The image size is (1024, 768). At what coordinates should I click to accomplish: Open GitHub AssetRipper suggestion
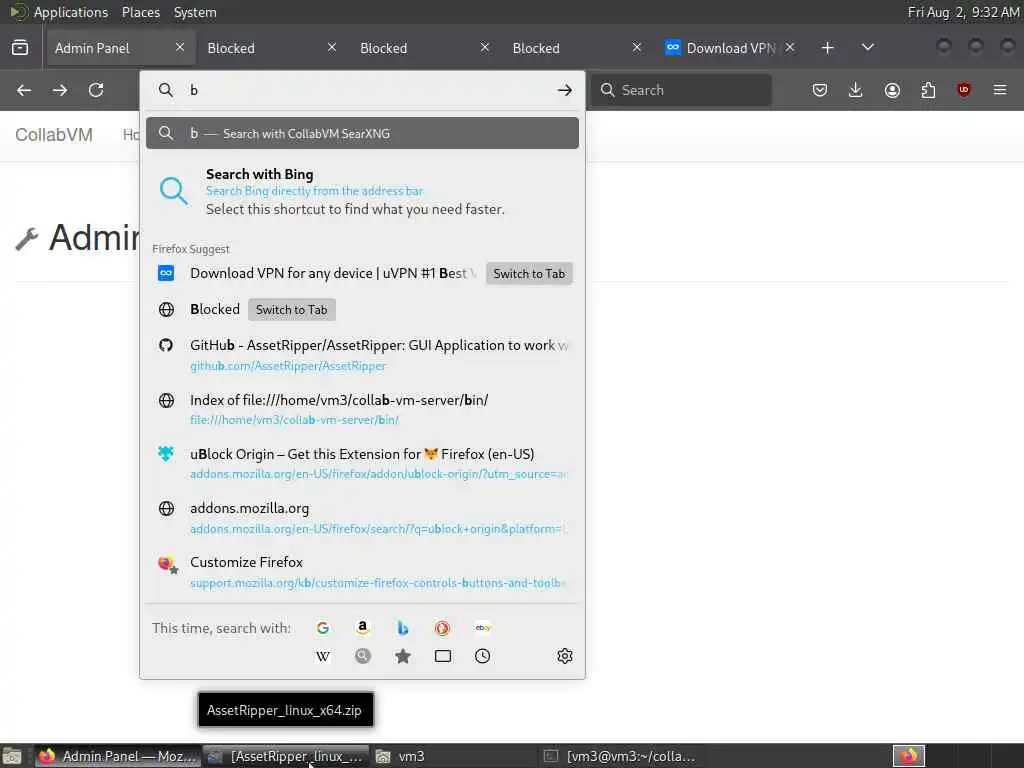pyautogui.click(x=362, y=355)
